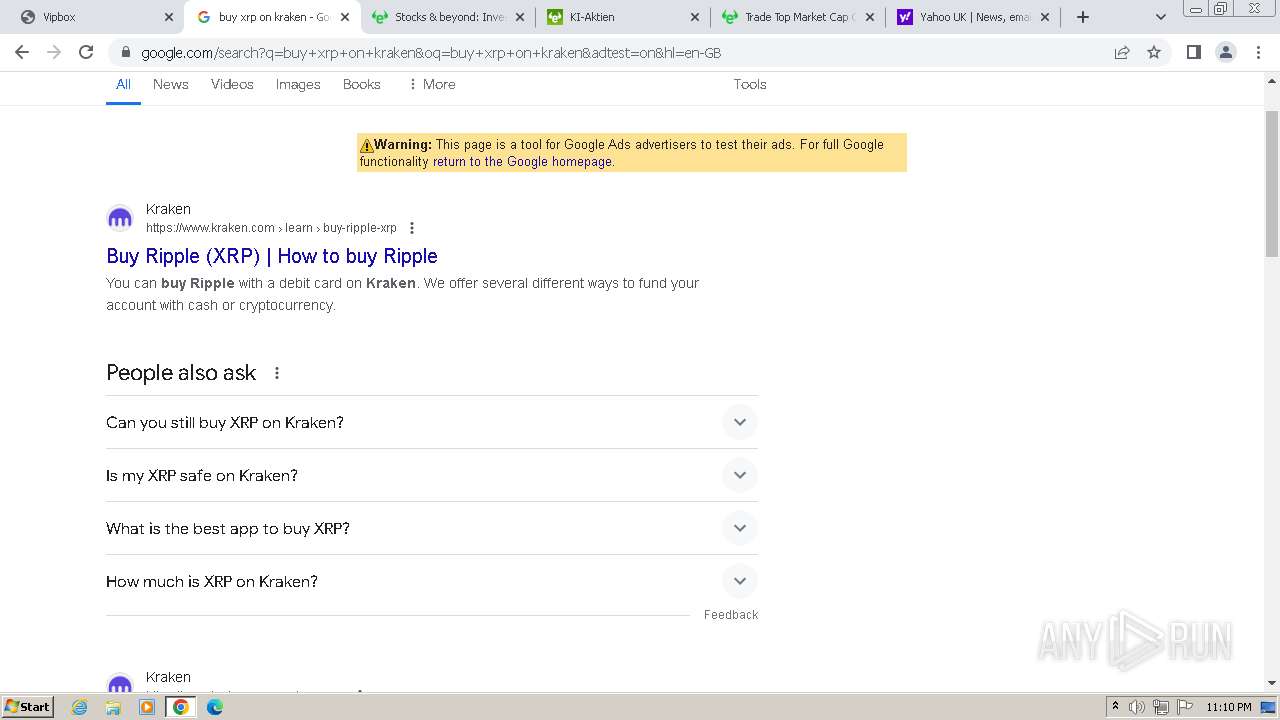Screen dimensions: 1280x720
Task: Open File Explorer folder in the taskbar
Action: [113, 707]
